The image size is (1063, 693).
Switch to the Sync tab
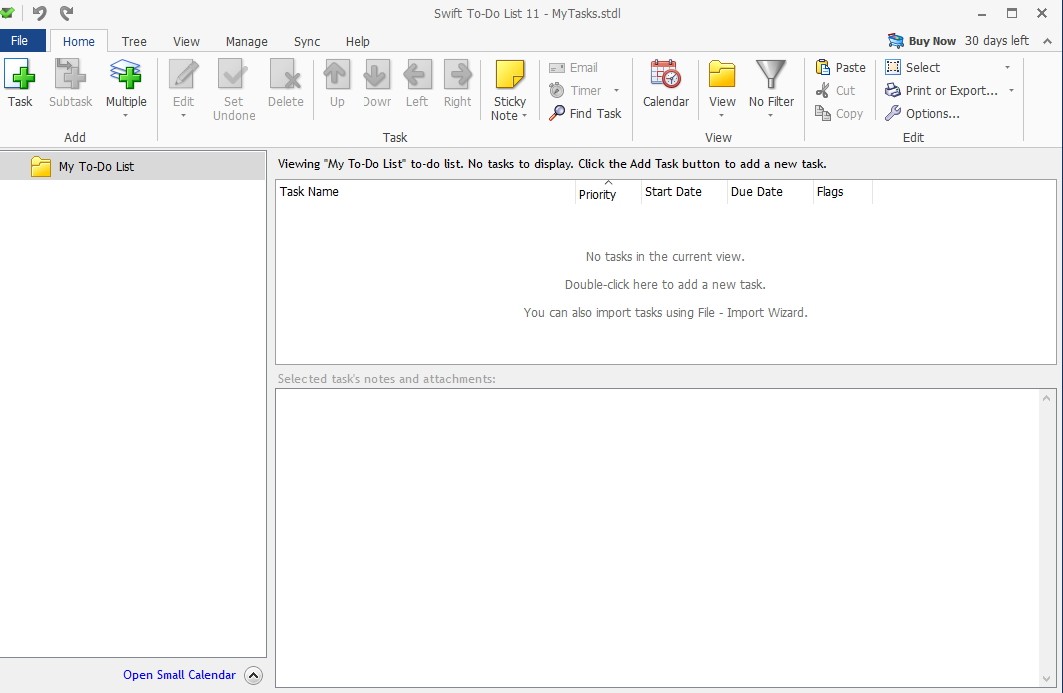(x=306, y=41)
